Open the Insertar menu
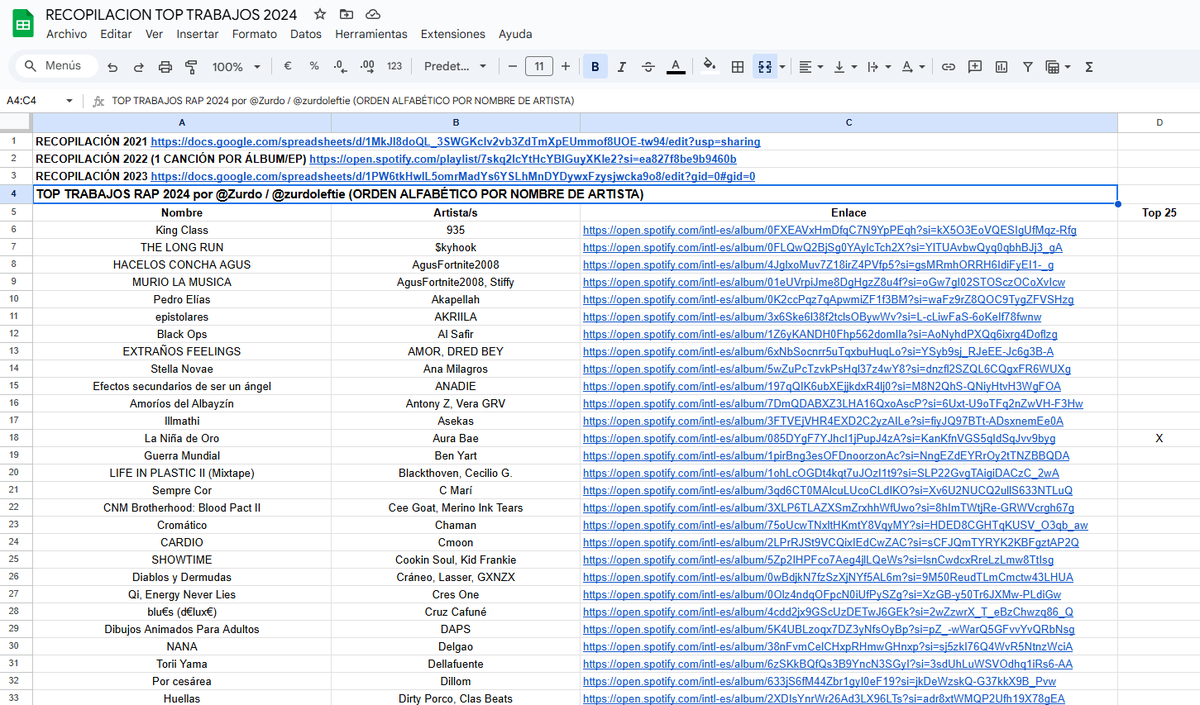 [x=197, y=34]
